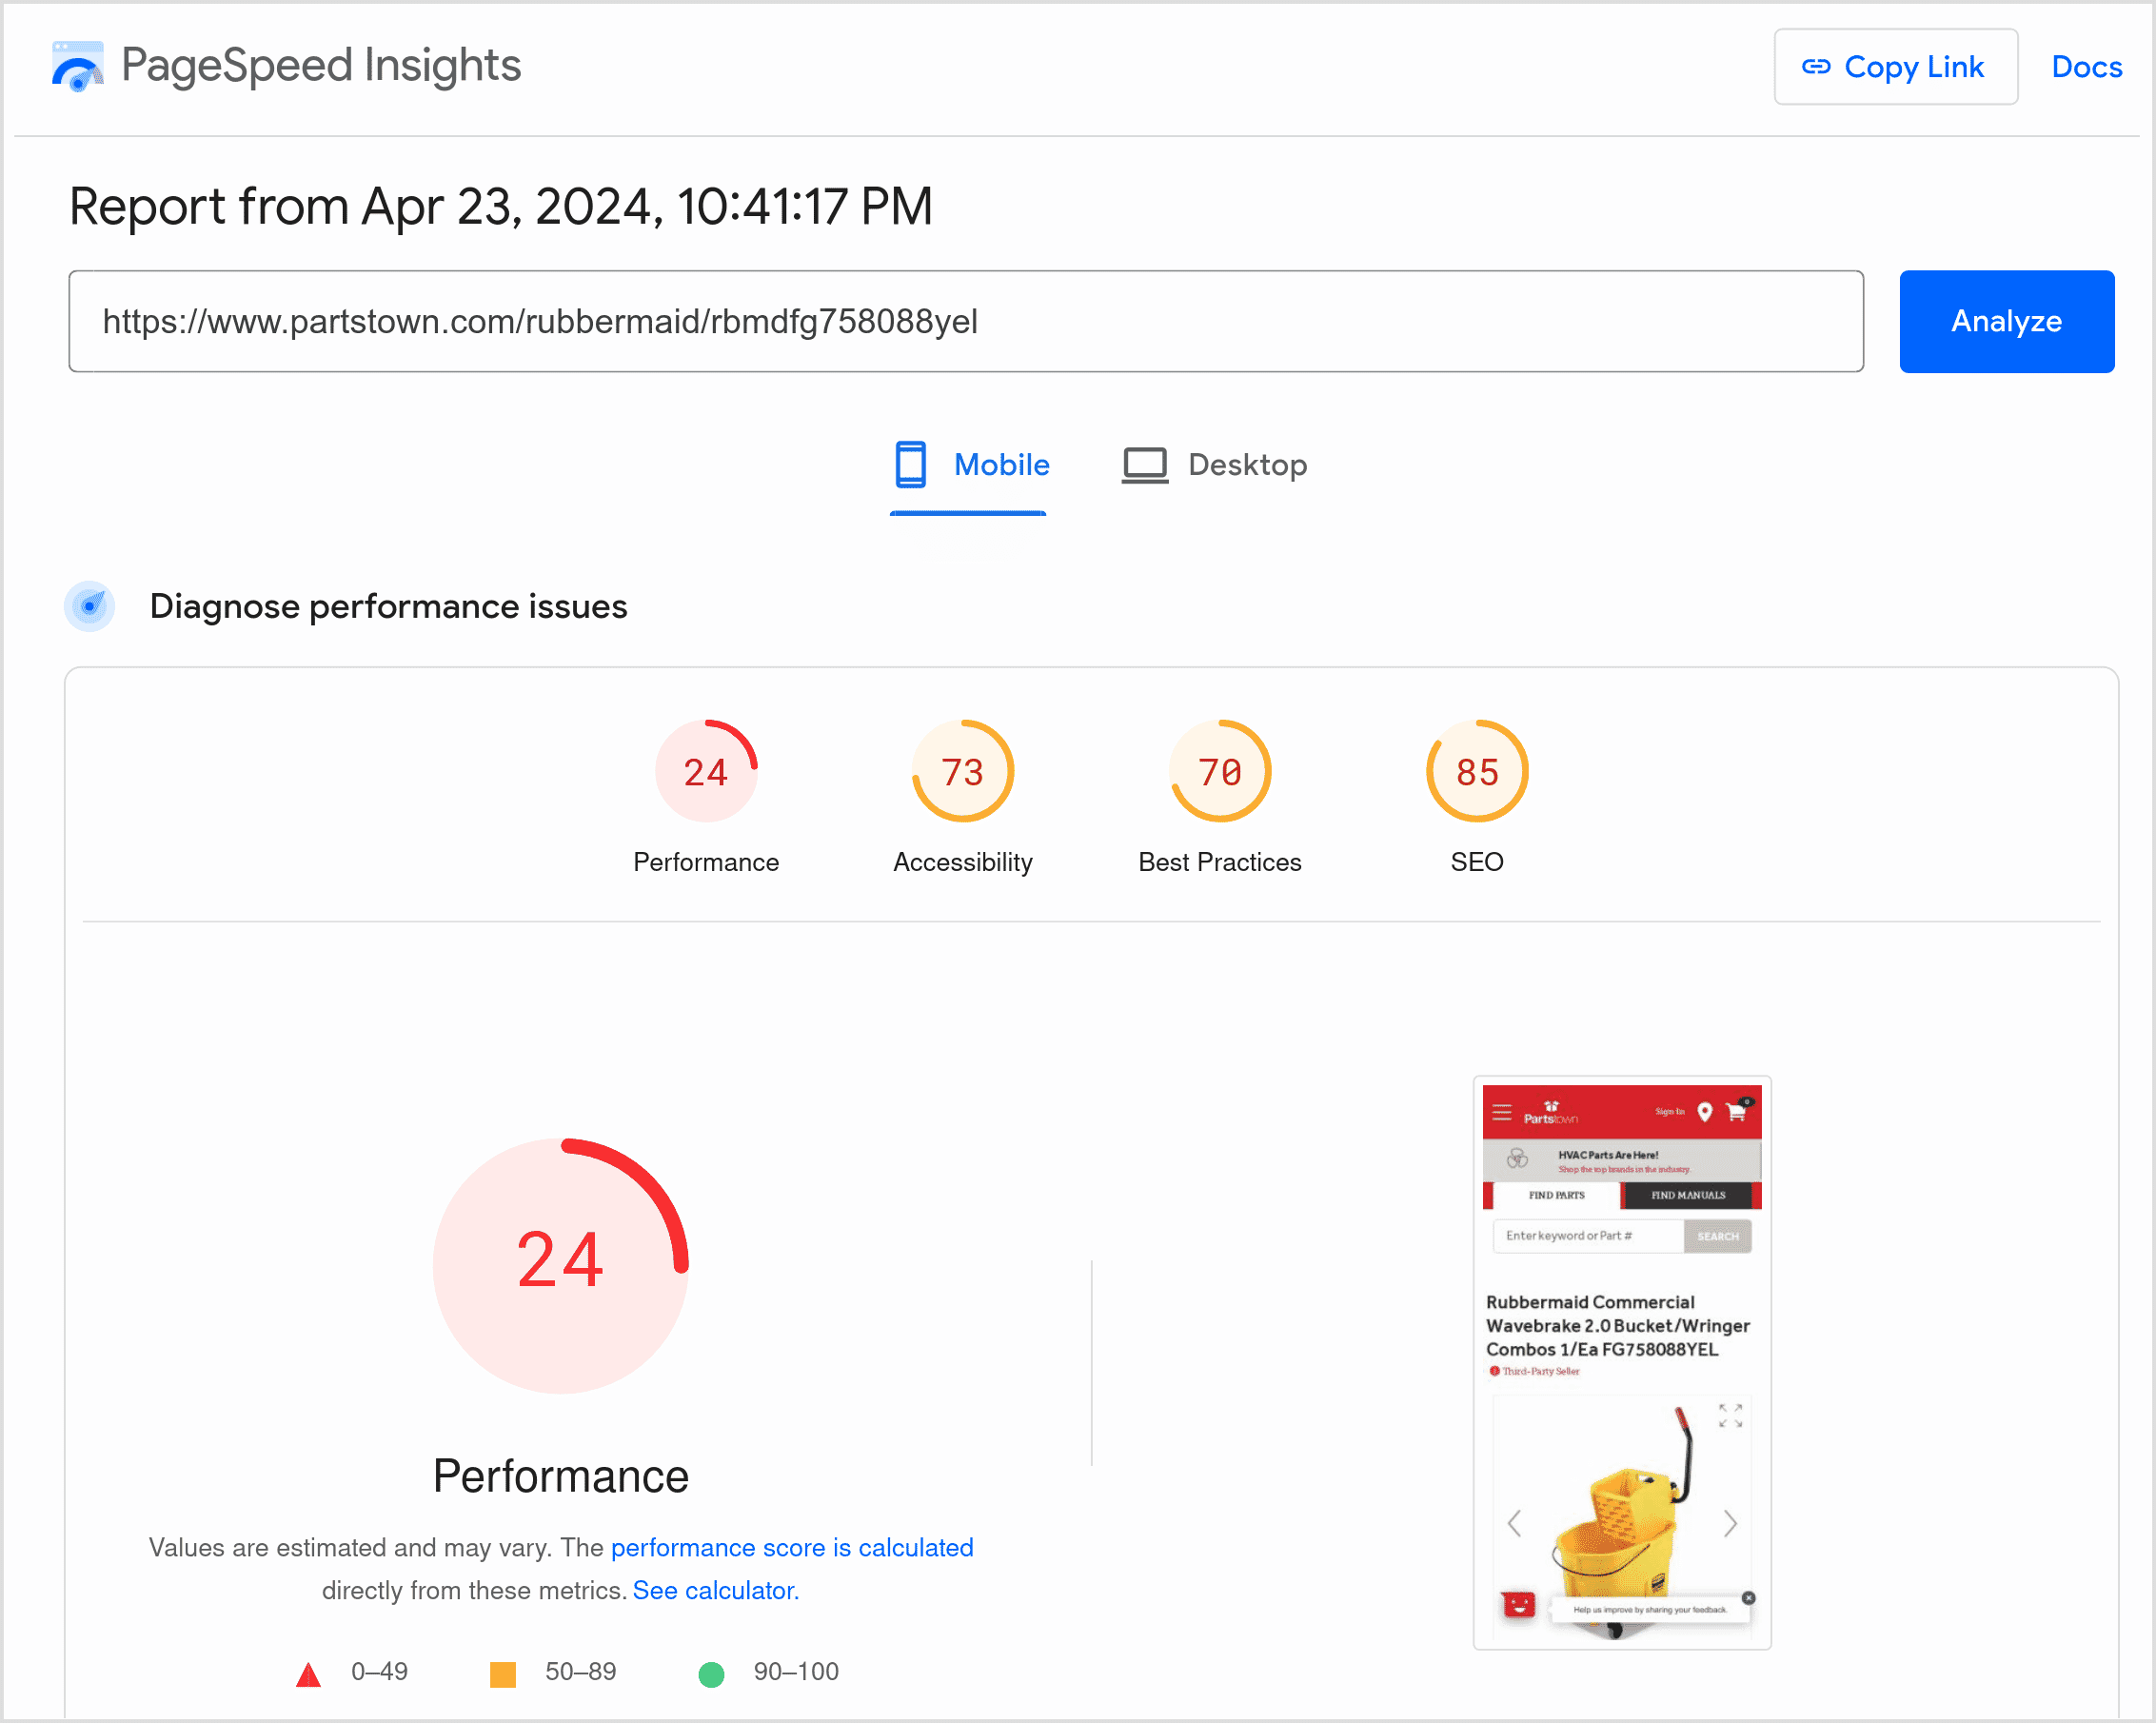
Task: Click the red feedback smiley icon in the preview
Action: click(1519, 1607)
